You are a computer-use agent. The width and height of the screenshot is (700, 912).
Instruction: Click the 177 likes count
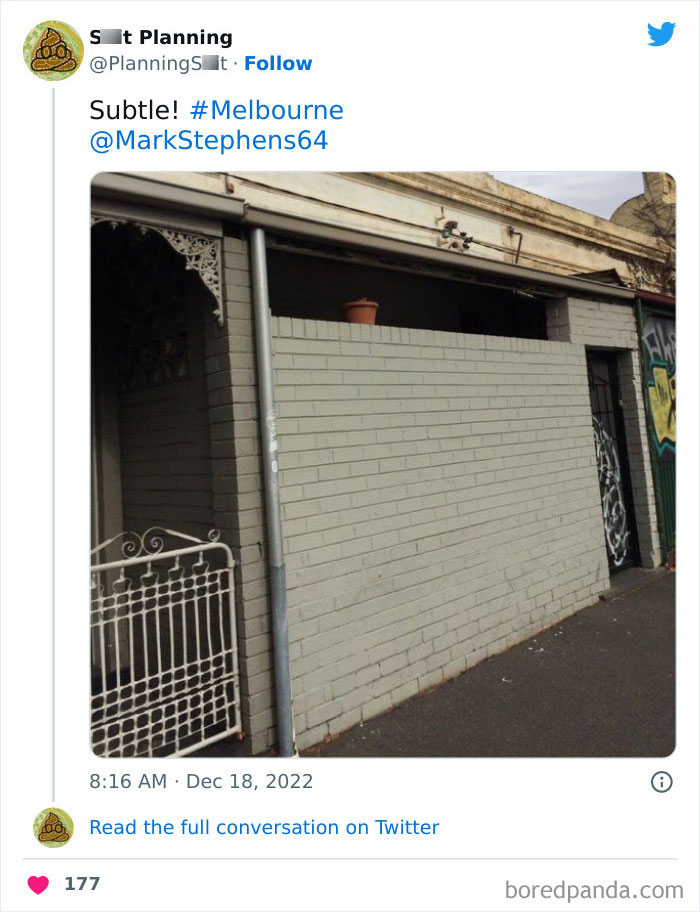[x=82, y=884]
